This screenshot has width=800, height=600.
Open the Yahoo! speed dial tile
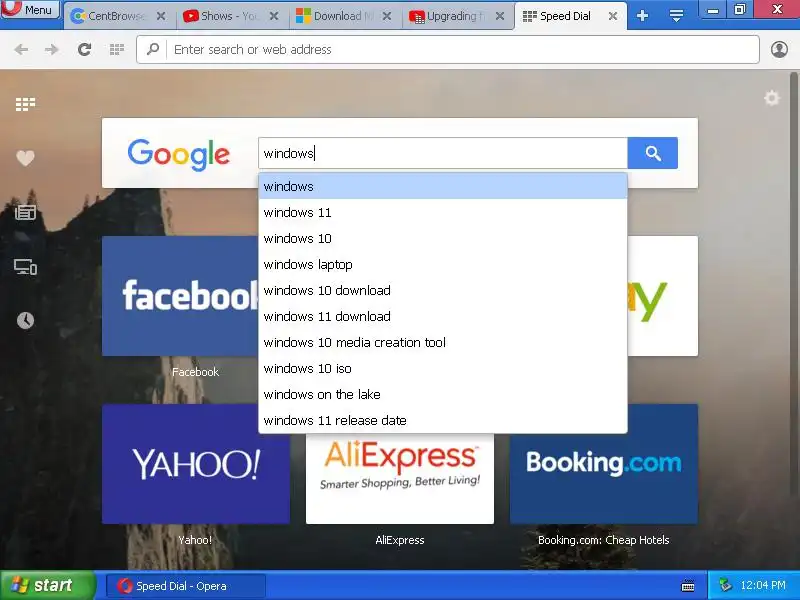196,464
